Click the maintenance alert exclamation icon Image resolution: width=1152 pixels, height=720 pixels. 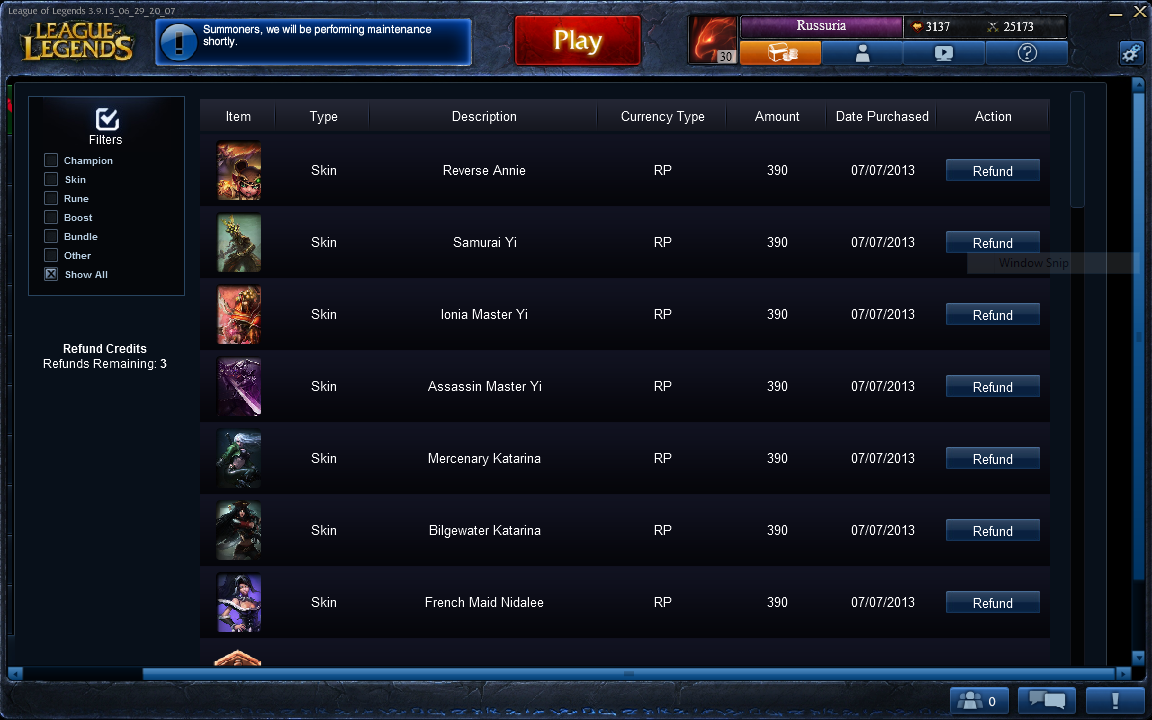pos(179,42)
